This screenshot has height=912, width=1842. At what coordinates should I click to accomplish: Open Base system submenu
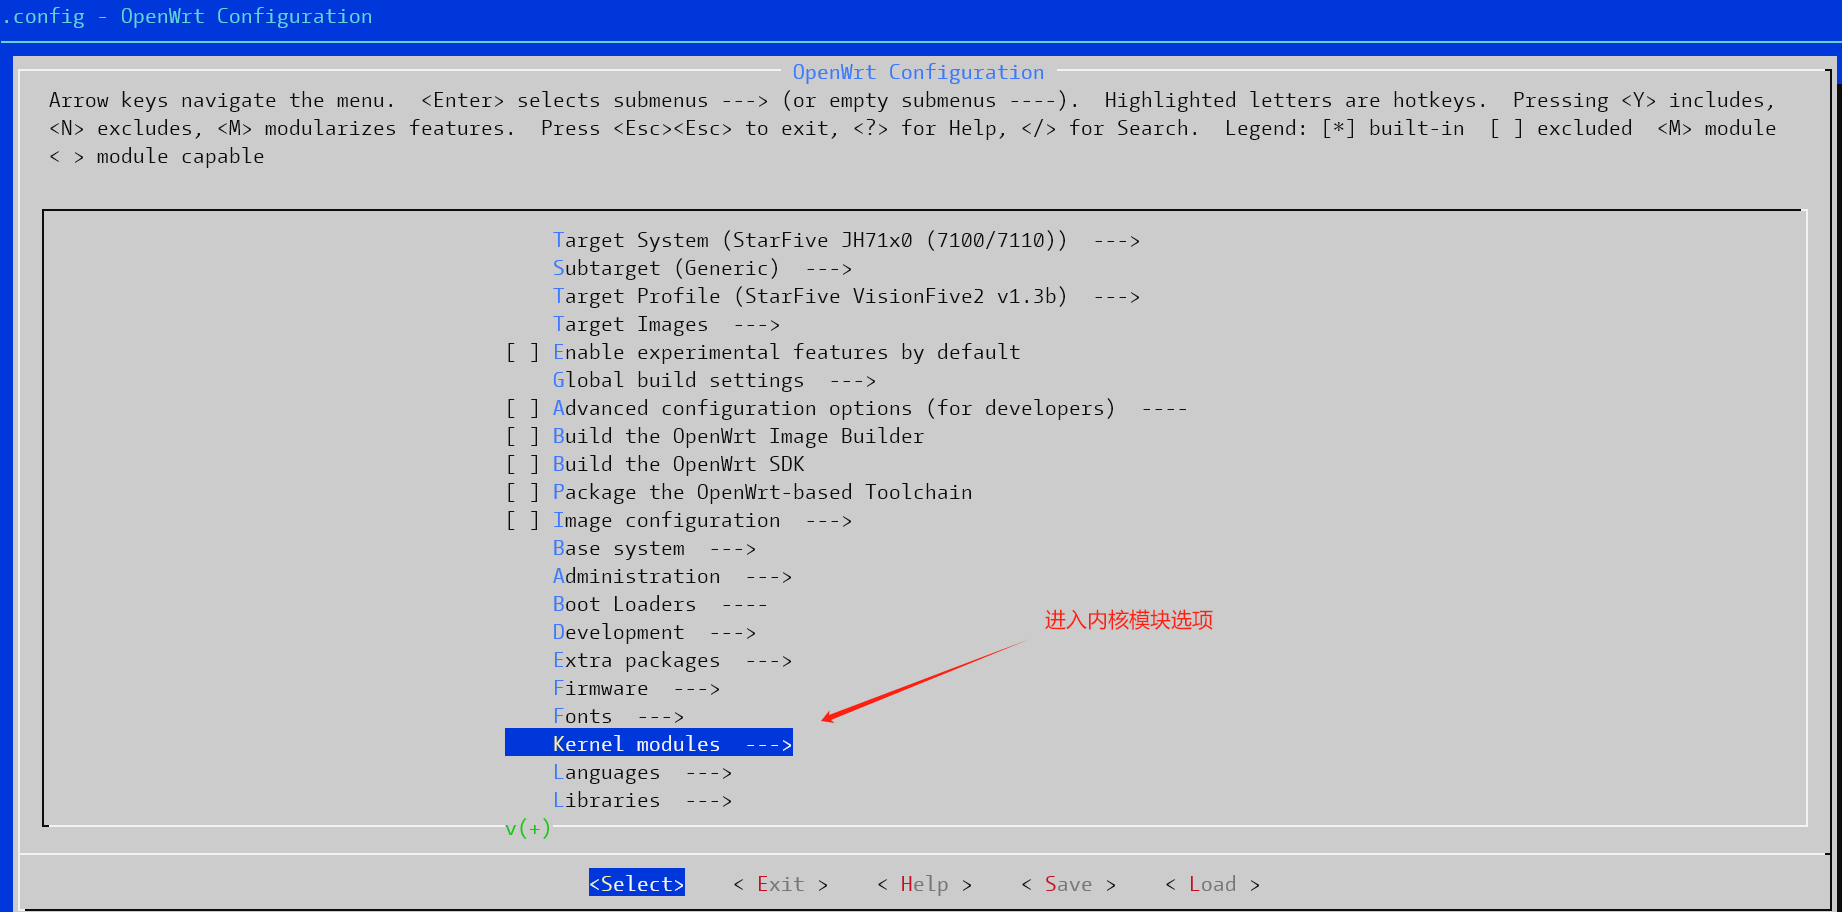[654, 548]
